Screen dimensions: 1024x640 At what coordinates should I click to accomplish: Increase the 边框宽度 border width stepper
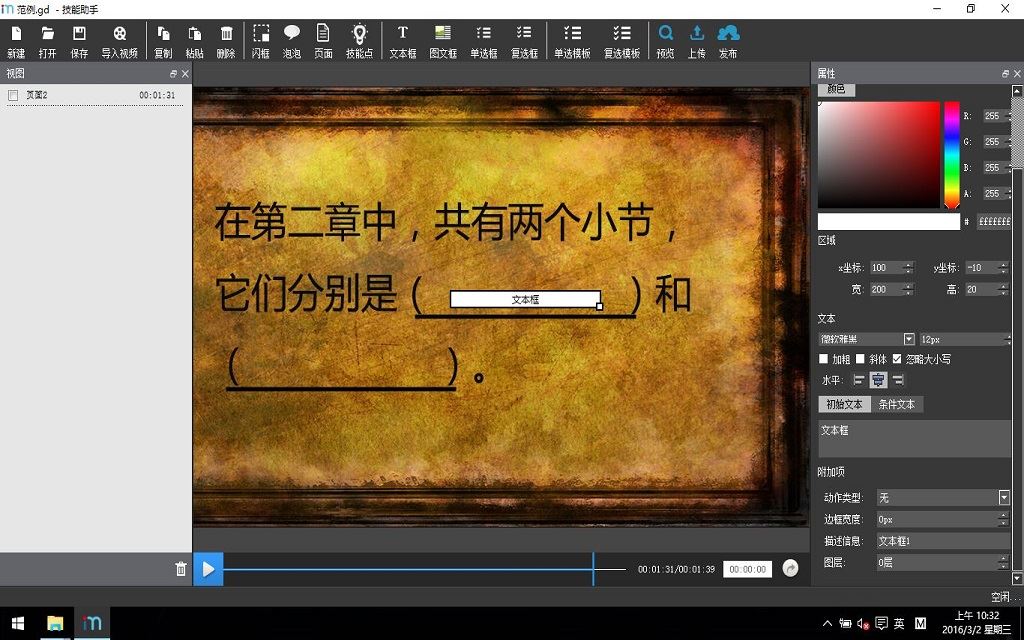click(x=1004, y=516)
